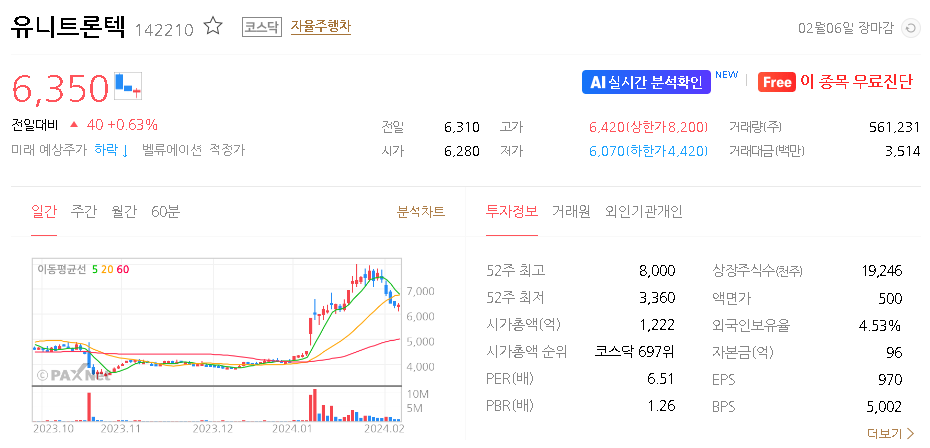The image size is (930, 448).
Task: Select the 일간 chart tab
Action: (44, 212)
